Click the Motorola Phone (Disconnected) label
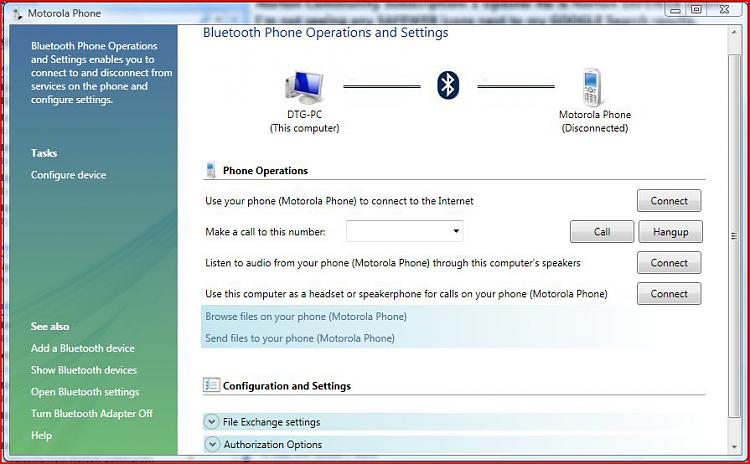Screen dimensions: 750x464 pyautogui.click(x=595, y=122)
